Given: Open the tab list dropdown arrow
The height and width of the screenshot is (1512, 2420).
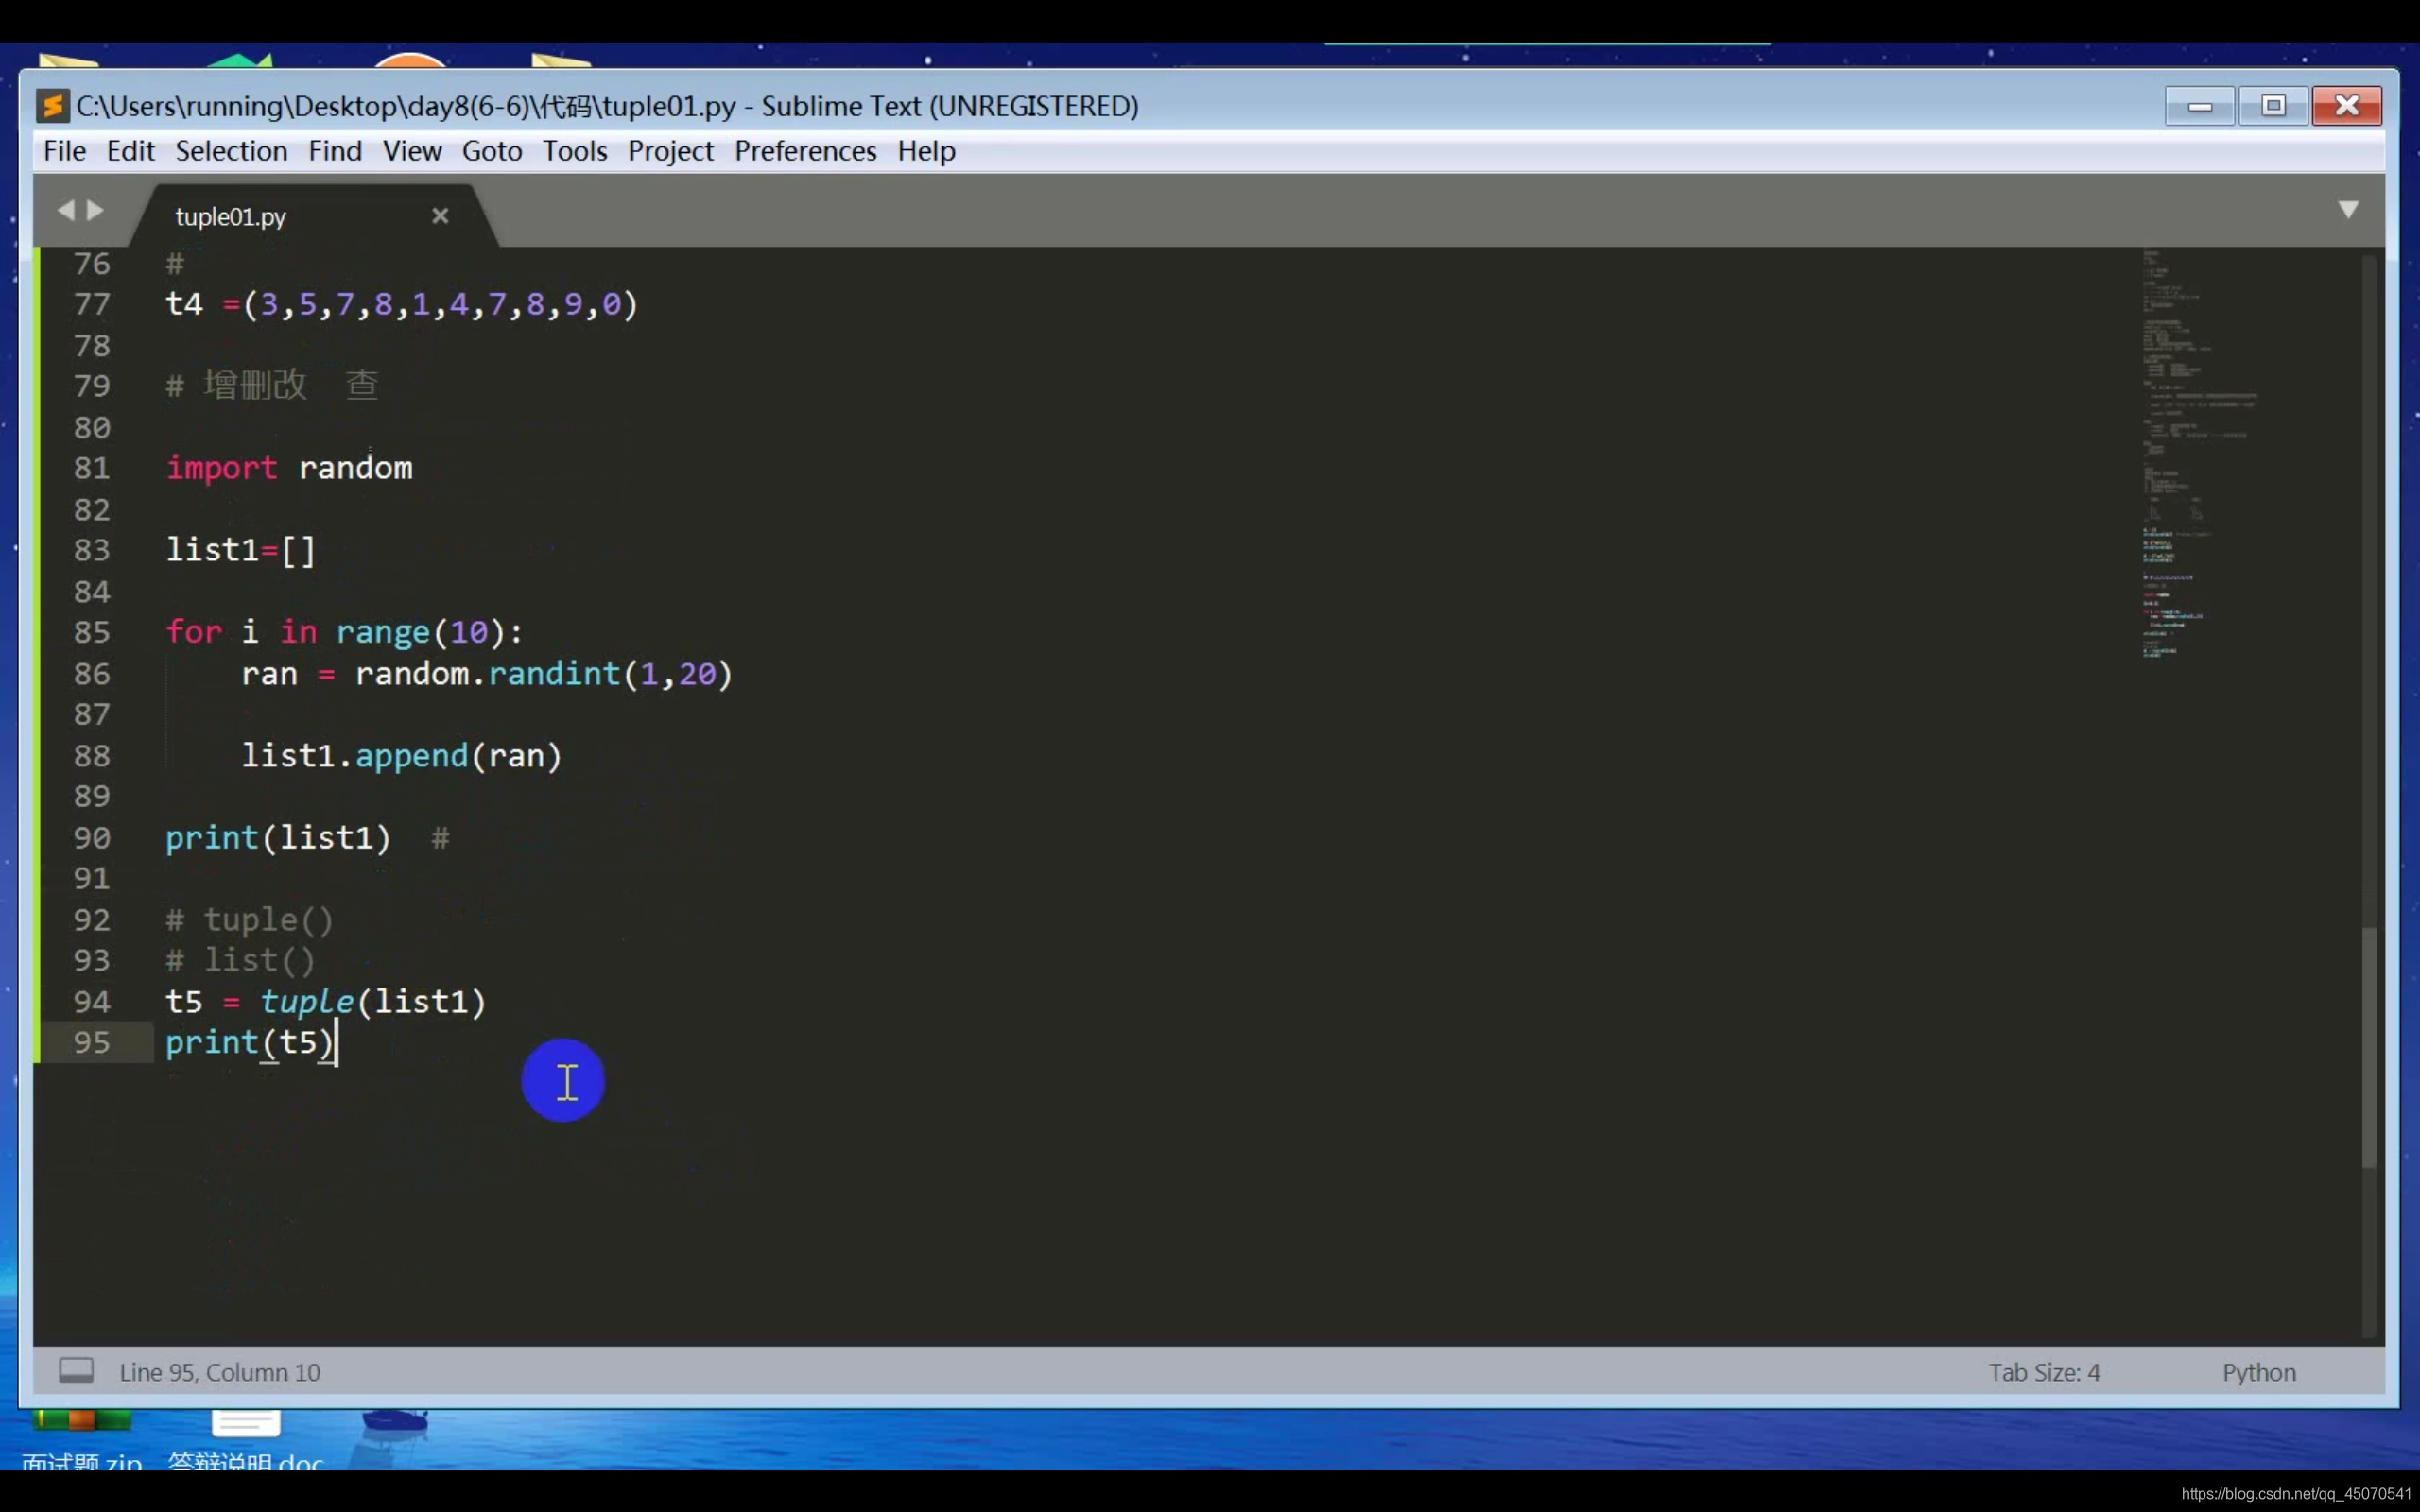Looking at the screenshot, I should [x=2348, y=210].
